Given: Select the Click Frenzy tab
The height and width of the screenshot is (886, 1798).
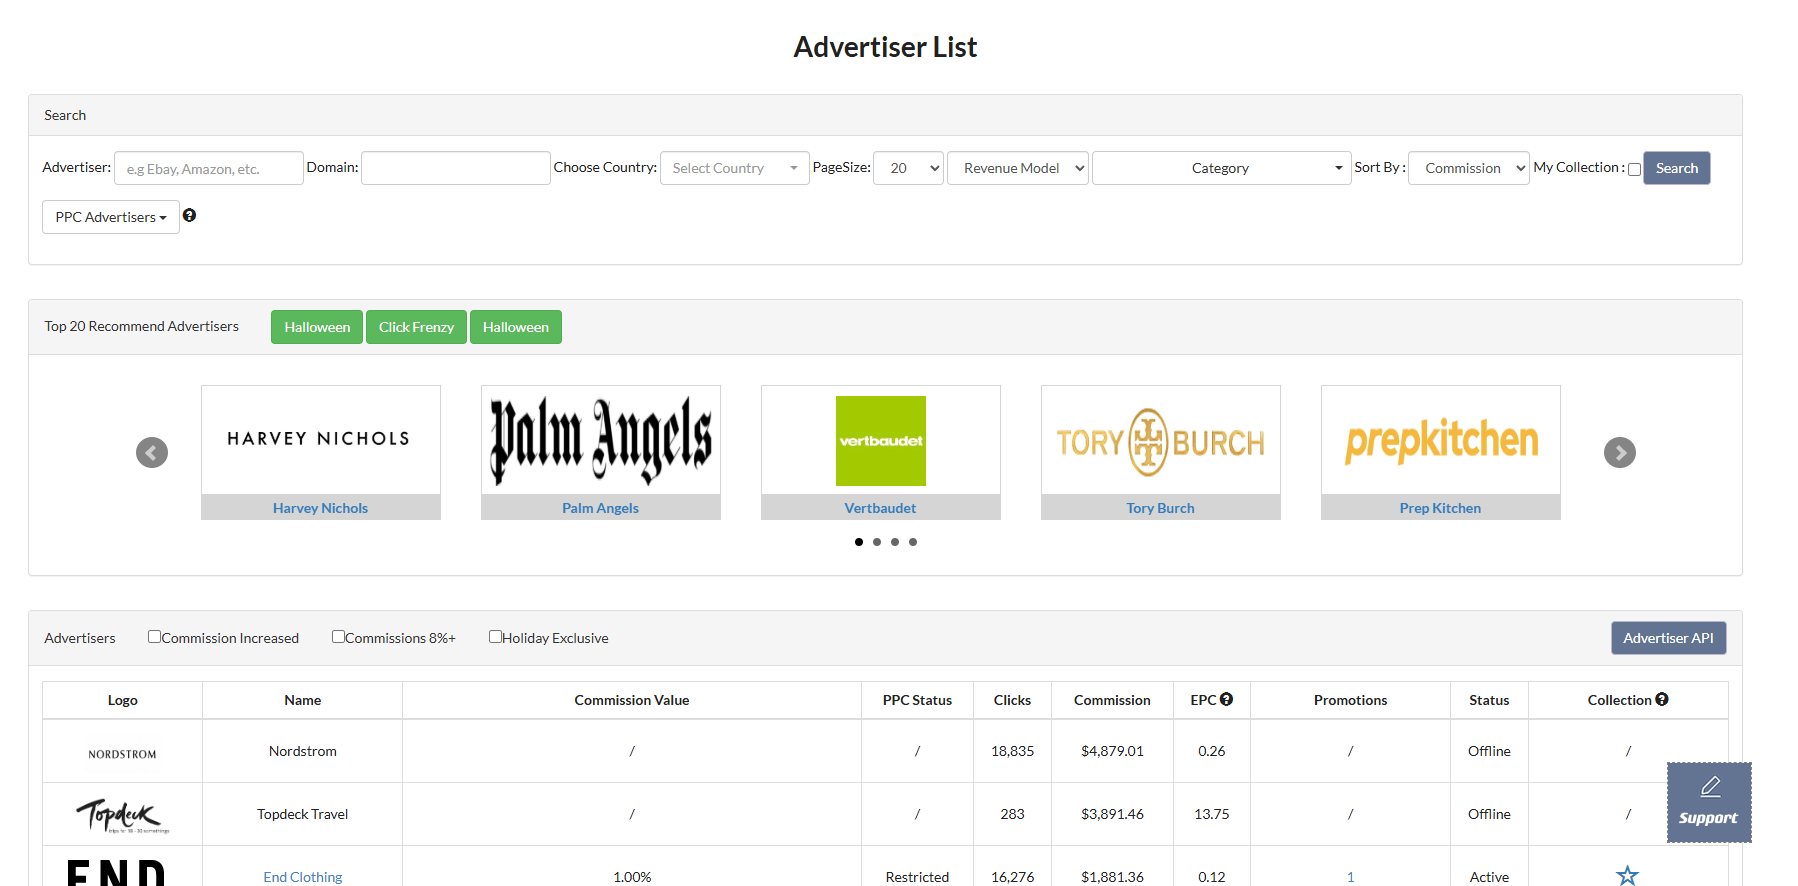Looking at the screenshot, I should click(x=416, y=327).
